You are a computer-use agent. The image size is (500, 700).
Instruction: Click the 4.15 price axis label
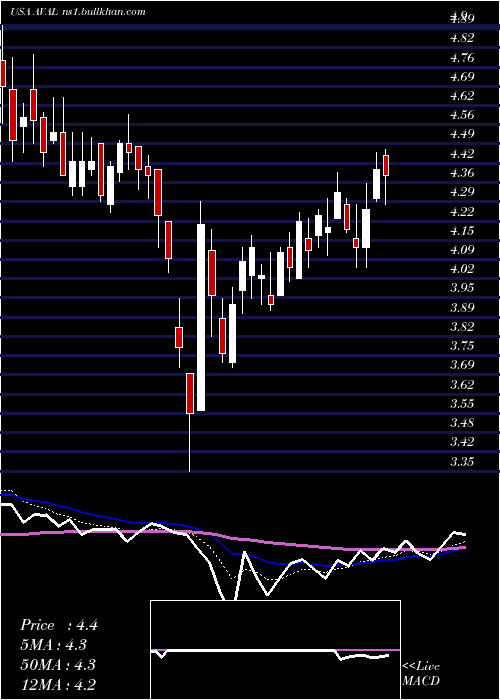[x=462, y=230]
